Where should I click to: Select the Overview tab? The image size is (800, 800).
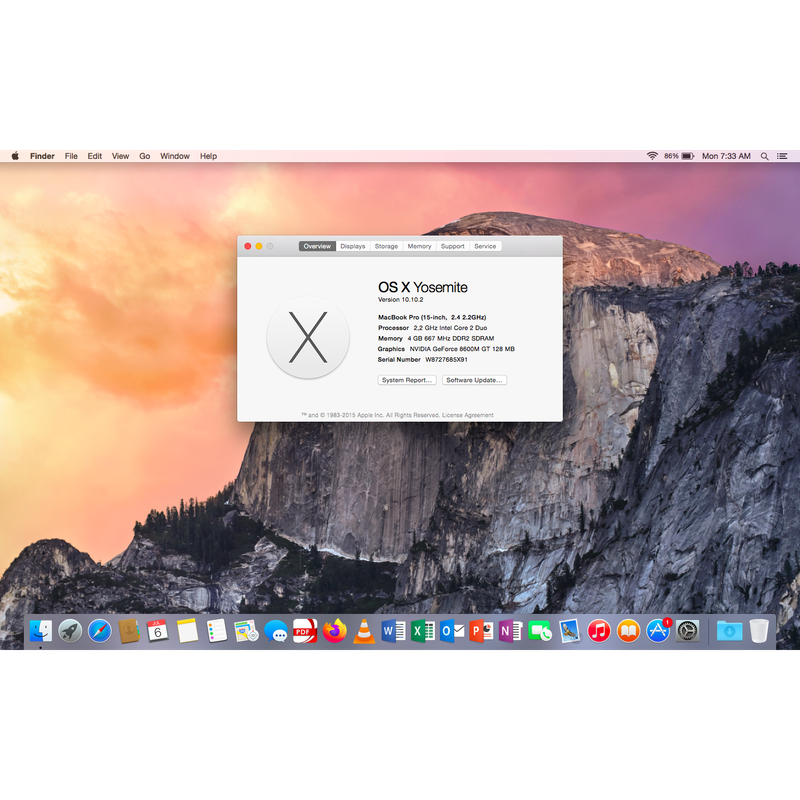click(317, 246)
